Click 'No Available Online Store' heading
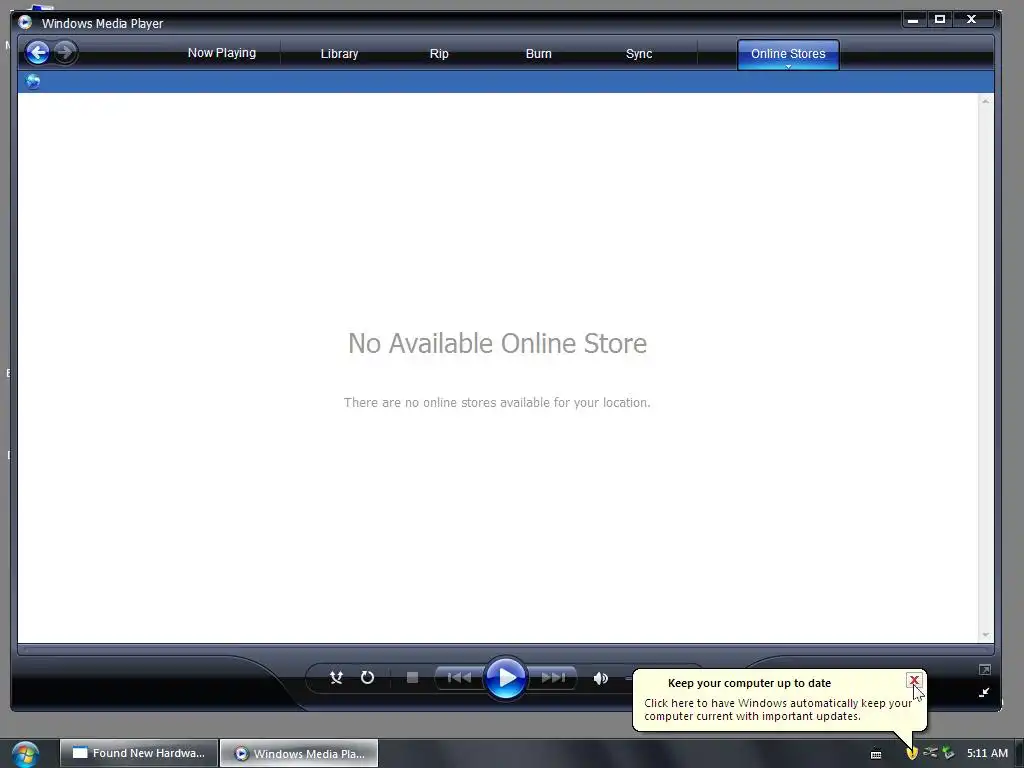1024x768 pixels. pyautogui.click(x=498, y=344)
